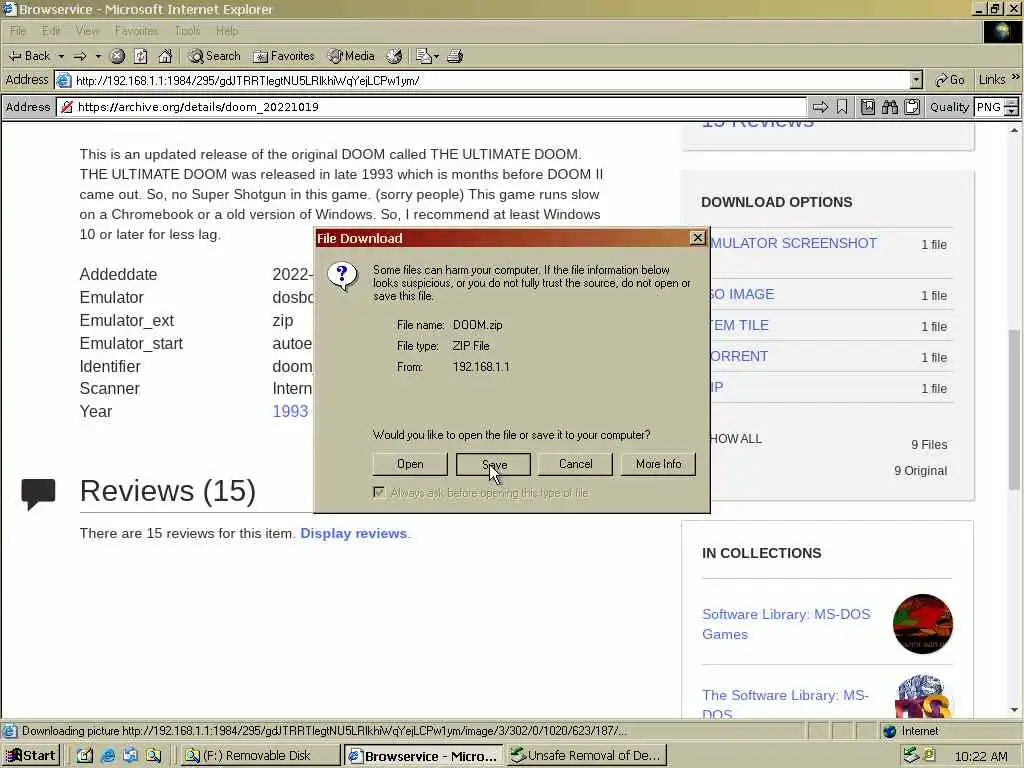Click the Show Desktop quick launch icon

85,756
